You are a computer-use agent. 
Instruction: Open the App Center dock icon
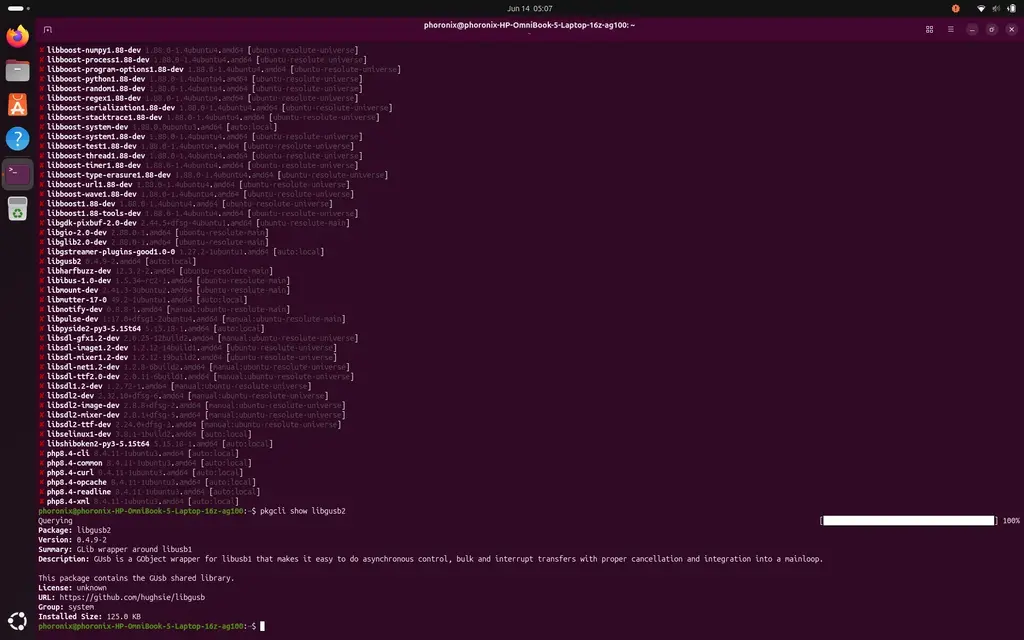coord(18,104)
